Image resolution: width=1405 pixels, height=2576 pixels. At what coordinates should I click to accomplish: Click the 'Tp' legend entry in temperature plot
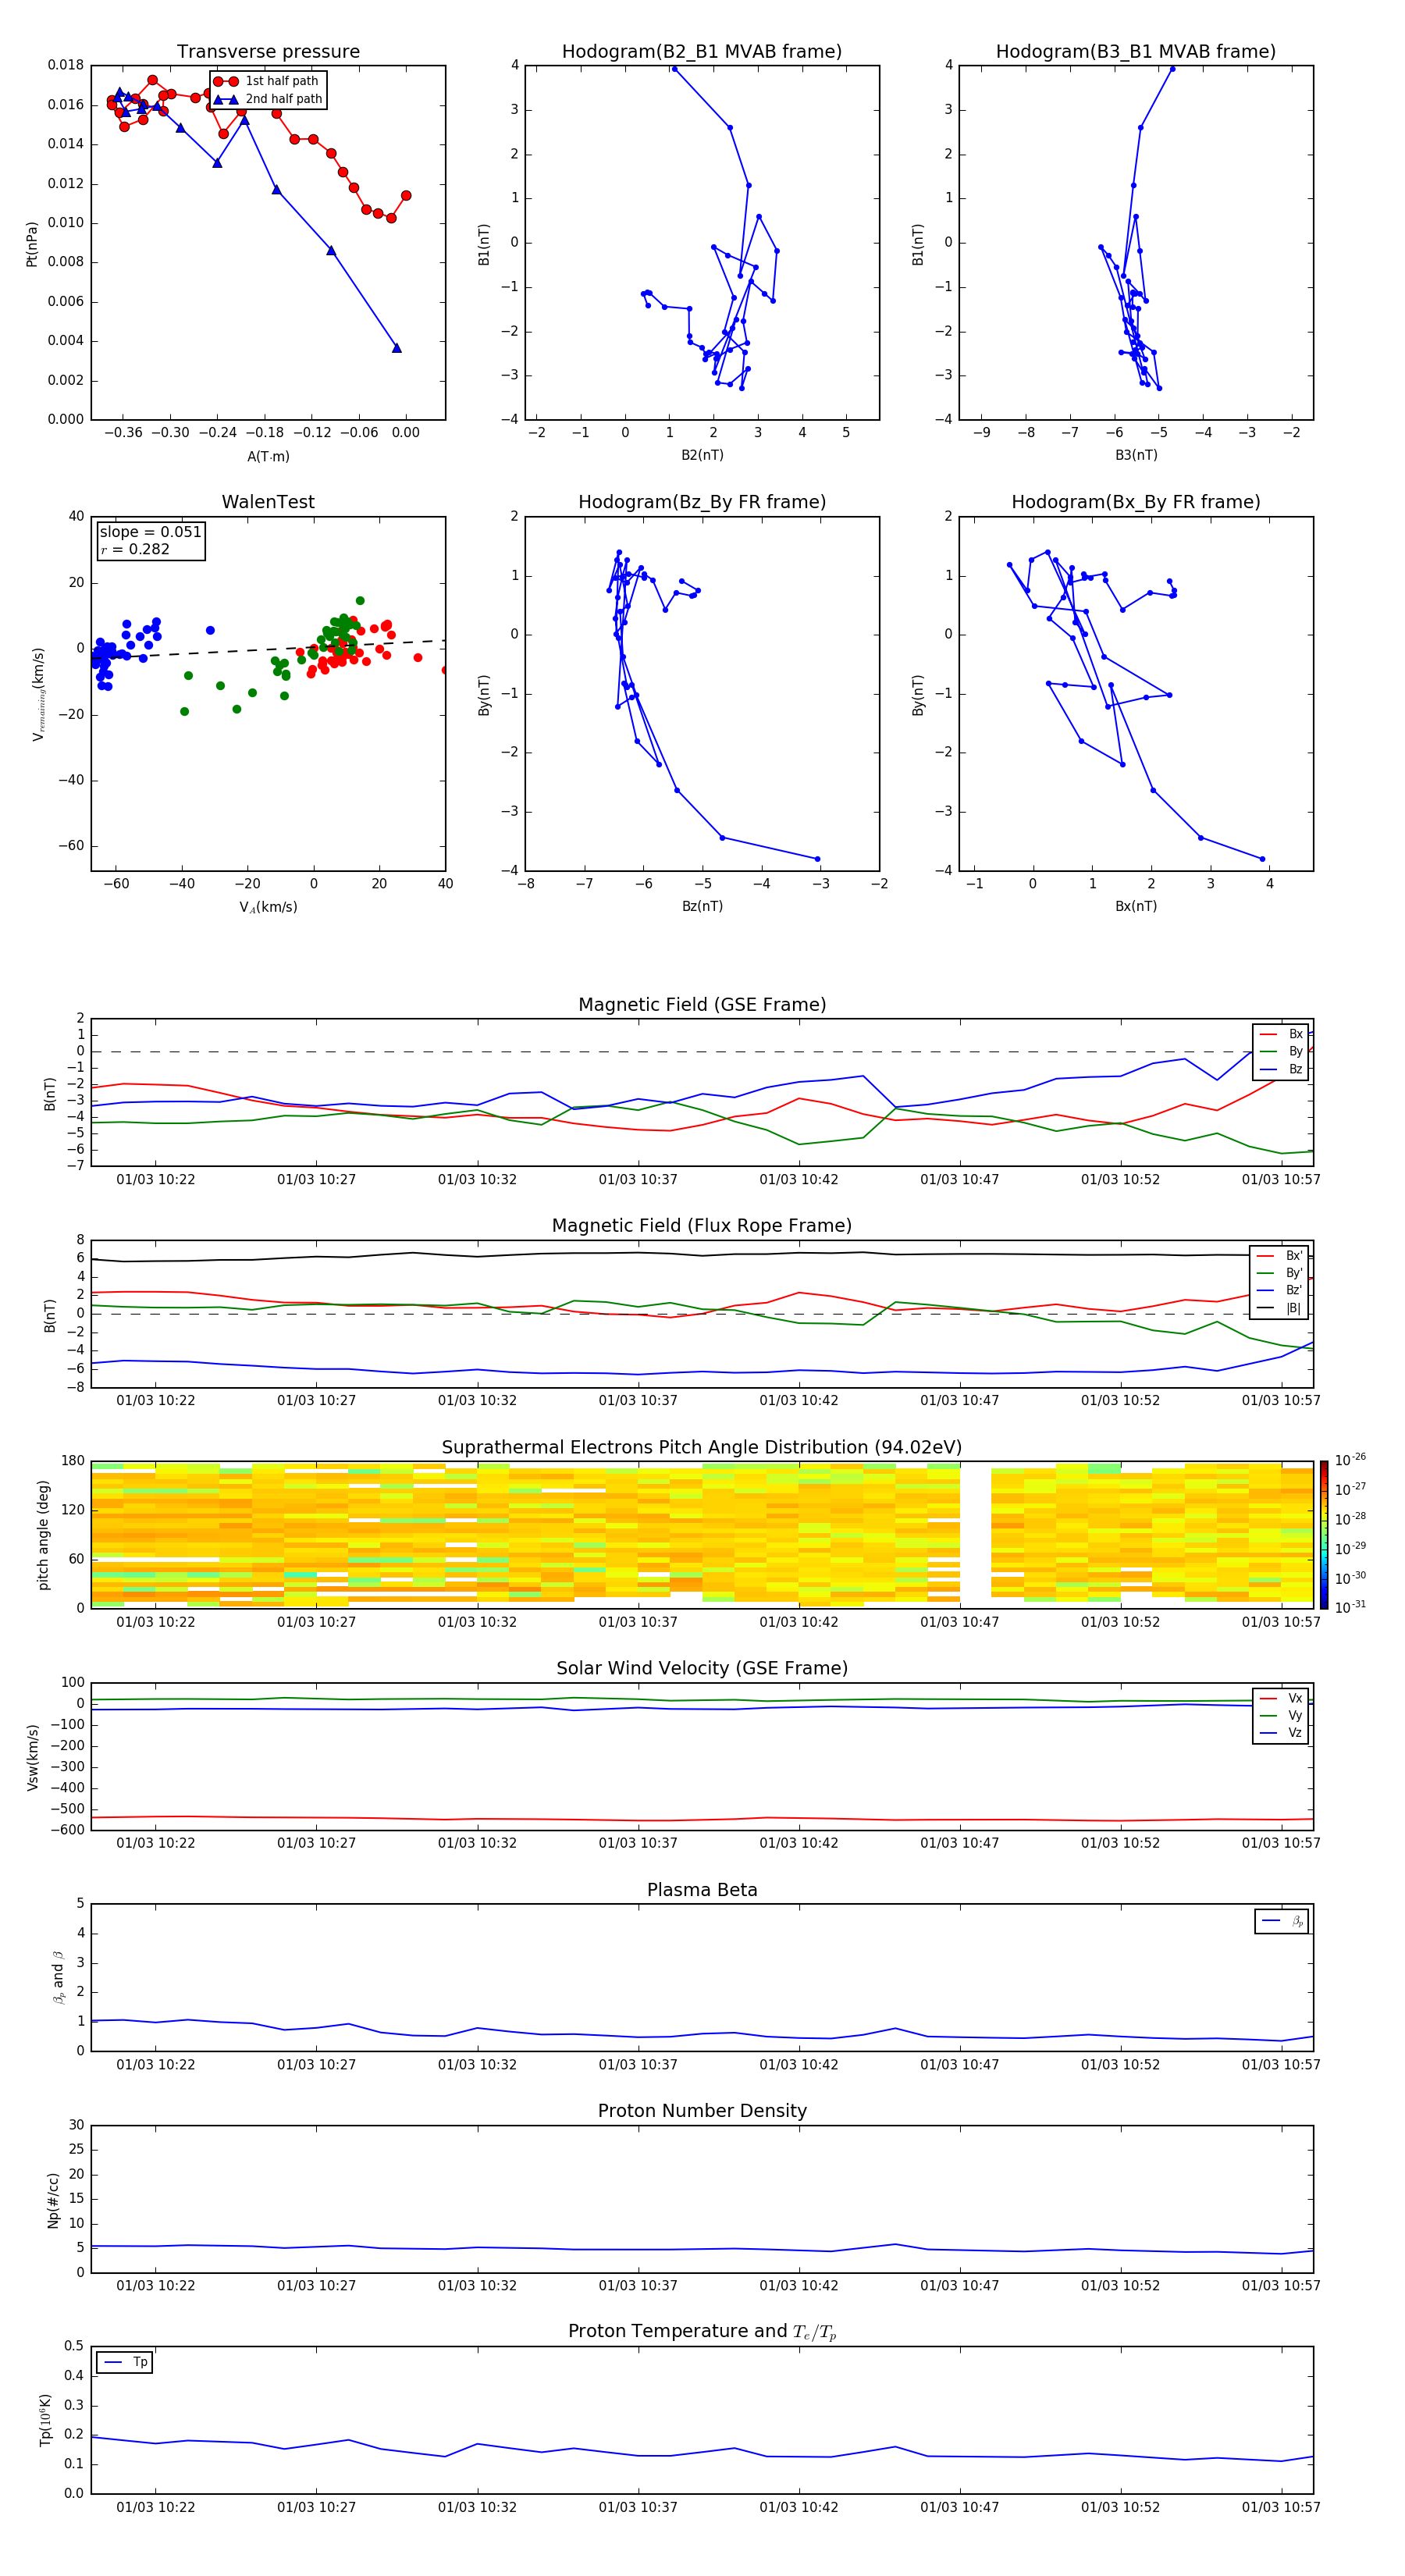click(x=124, y=2362)
